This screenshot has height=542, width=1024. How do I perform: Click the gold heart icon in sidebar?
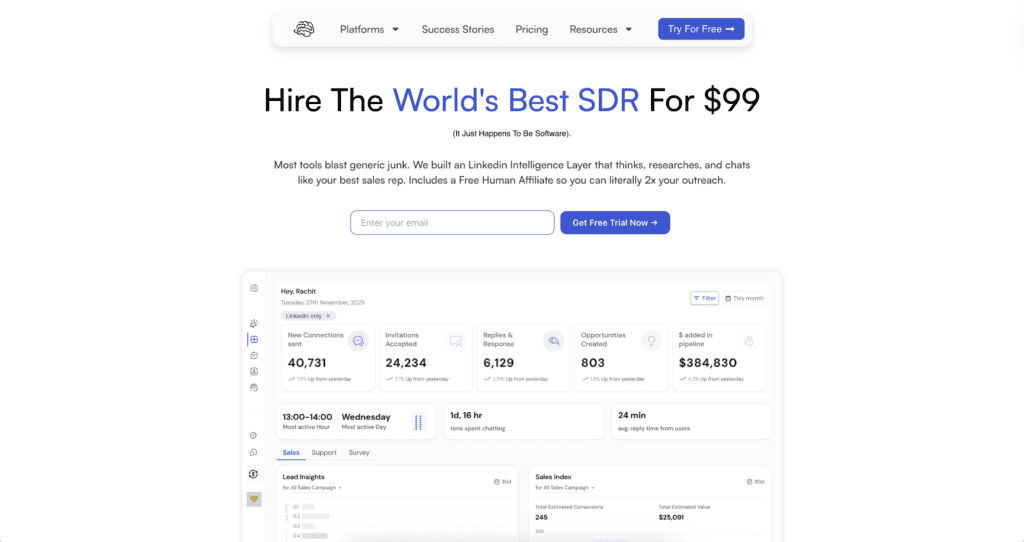coord(254,498)
